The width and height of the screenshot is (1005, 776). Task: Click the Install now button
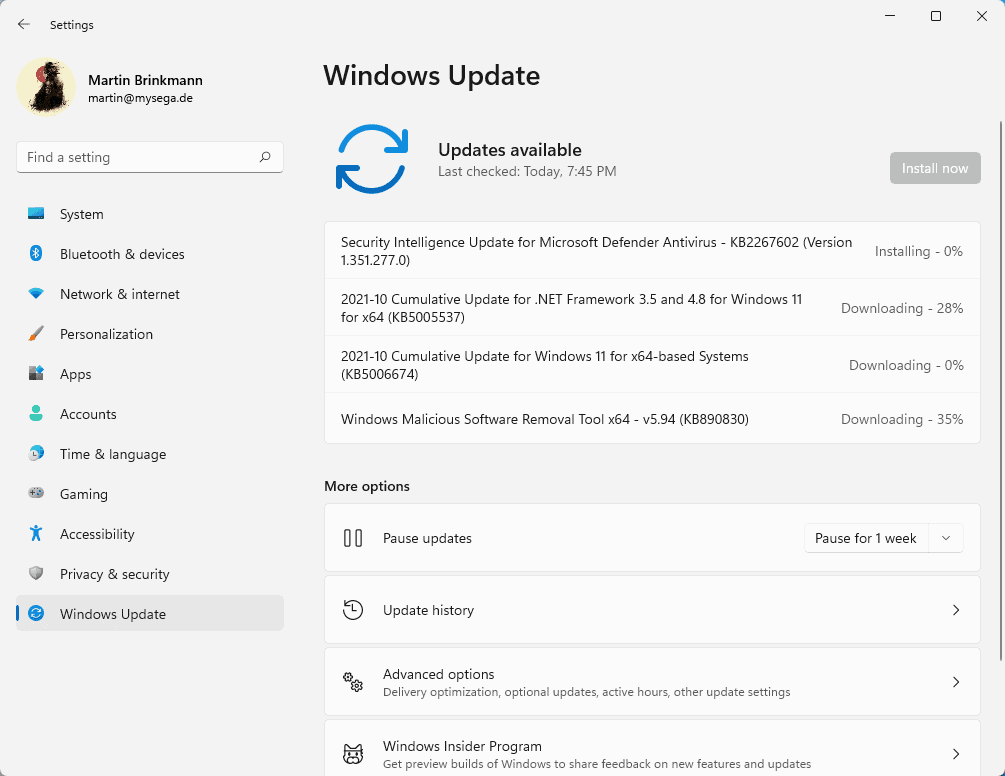934,168
